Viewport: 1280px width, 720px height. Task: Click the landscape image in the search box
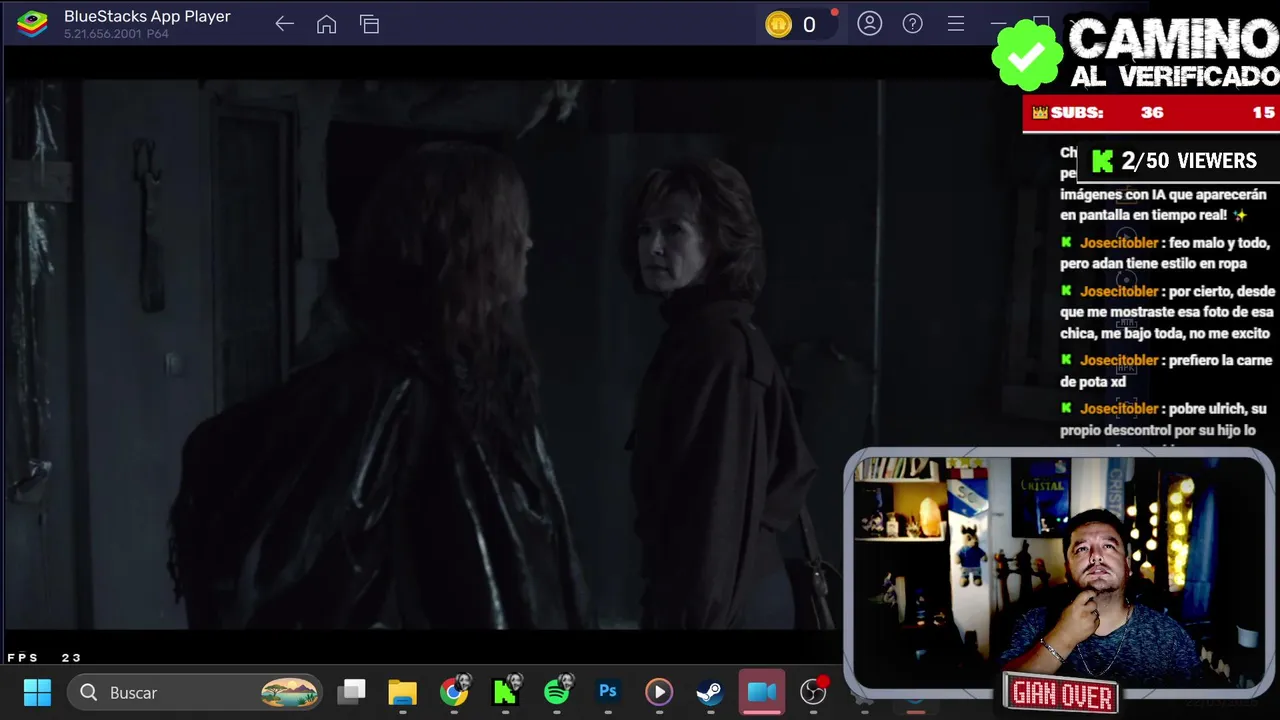290,692
